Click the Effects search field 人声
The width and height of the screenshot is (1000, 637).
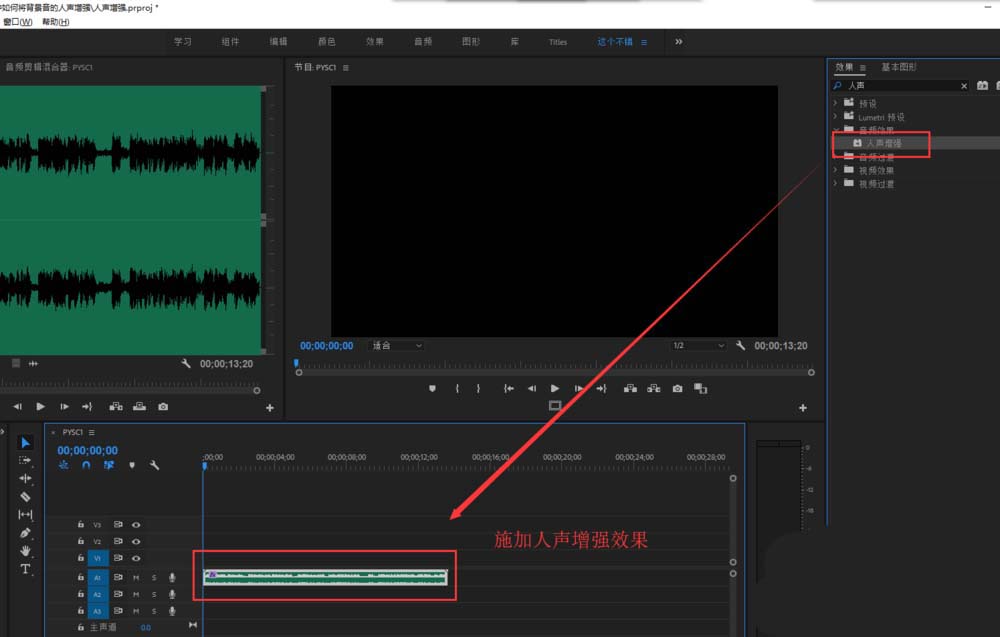point(899,85)
